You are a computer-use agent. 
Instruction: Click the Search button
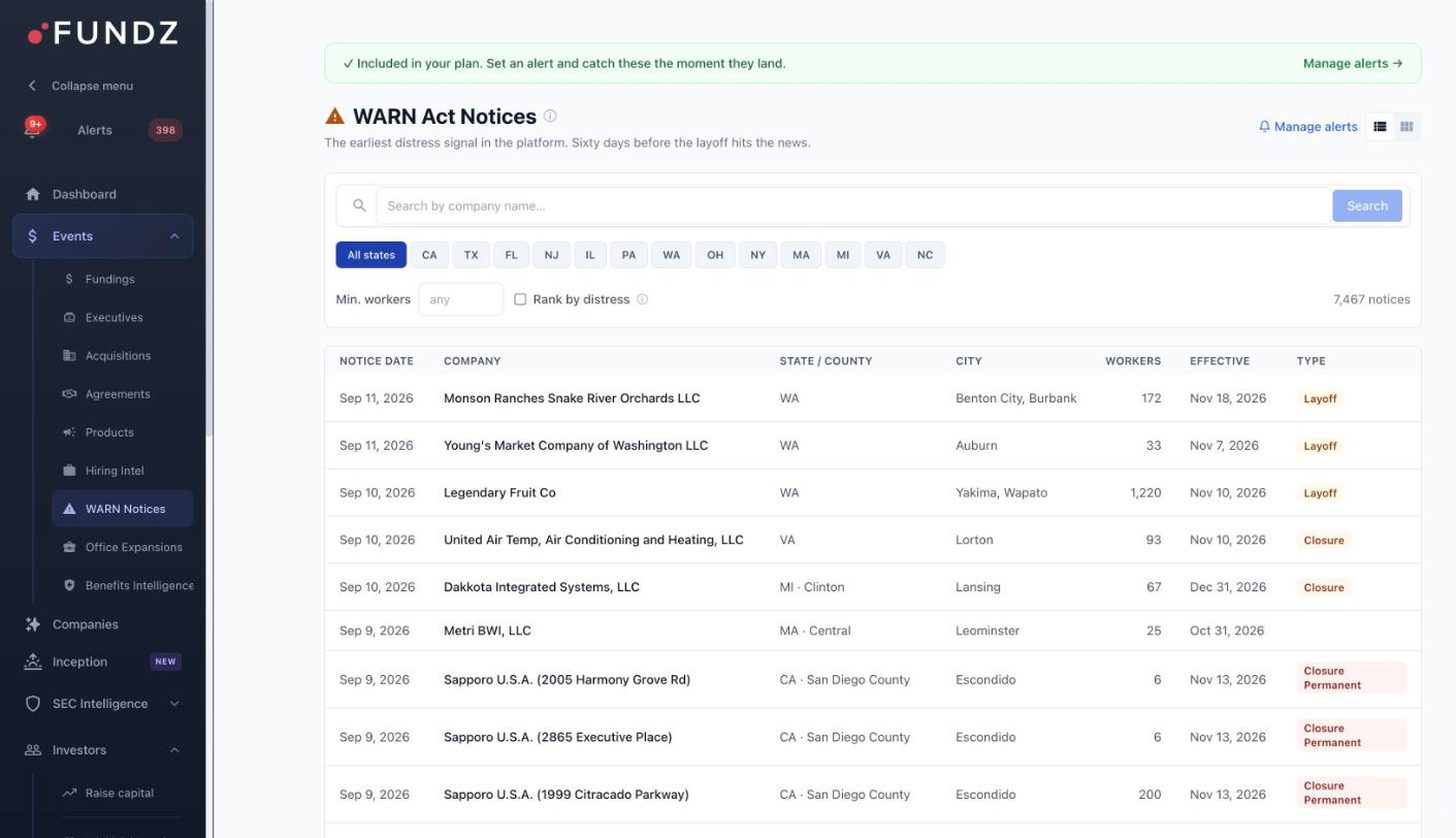click(1367, 206)
